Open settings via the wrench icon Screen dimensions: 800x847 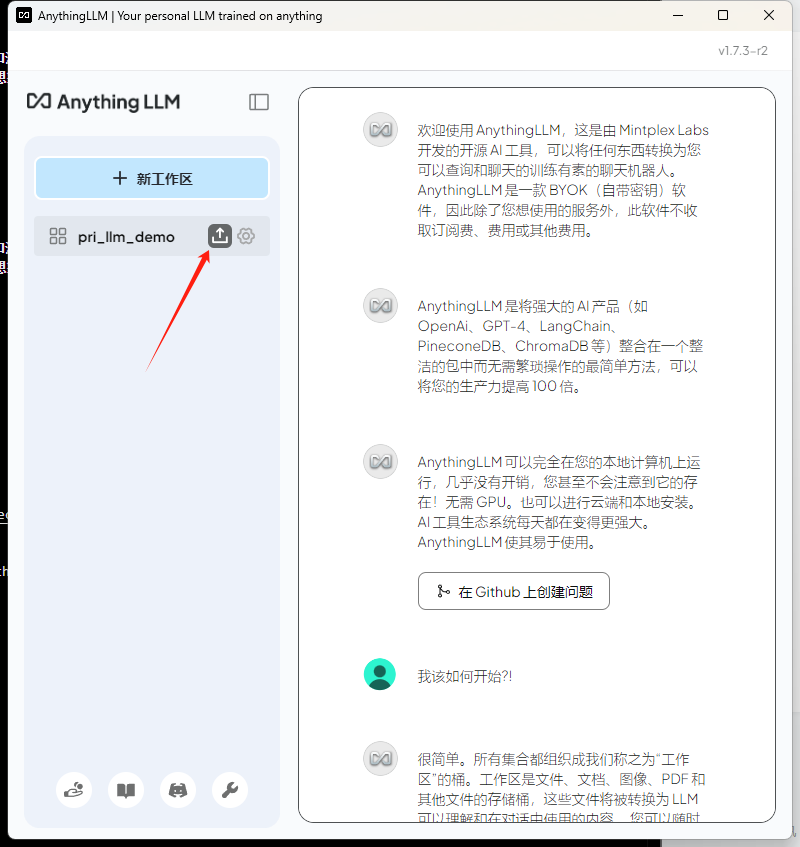click(230, 790)
